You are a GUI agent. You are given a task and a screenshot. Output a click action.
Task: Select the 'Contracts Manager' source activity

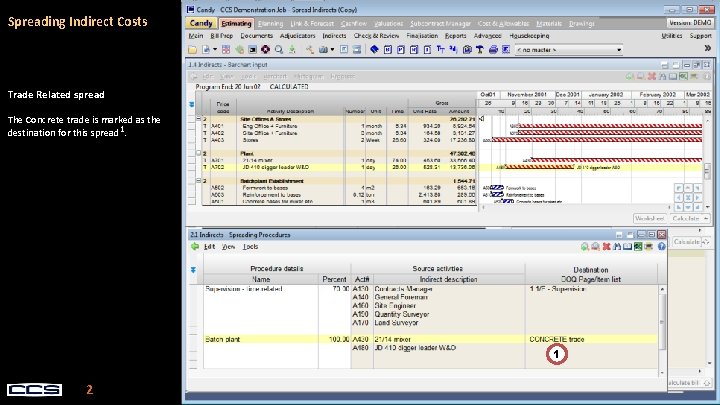tap(403, 289)
